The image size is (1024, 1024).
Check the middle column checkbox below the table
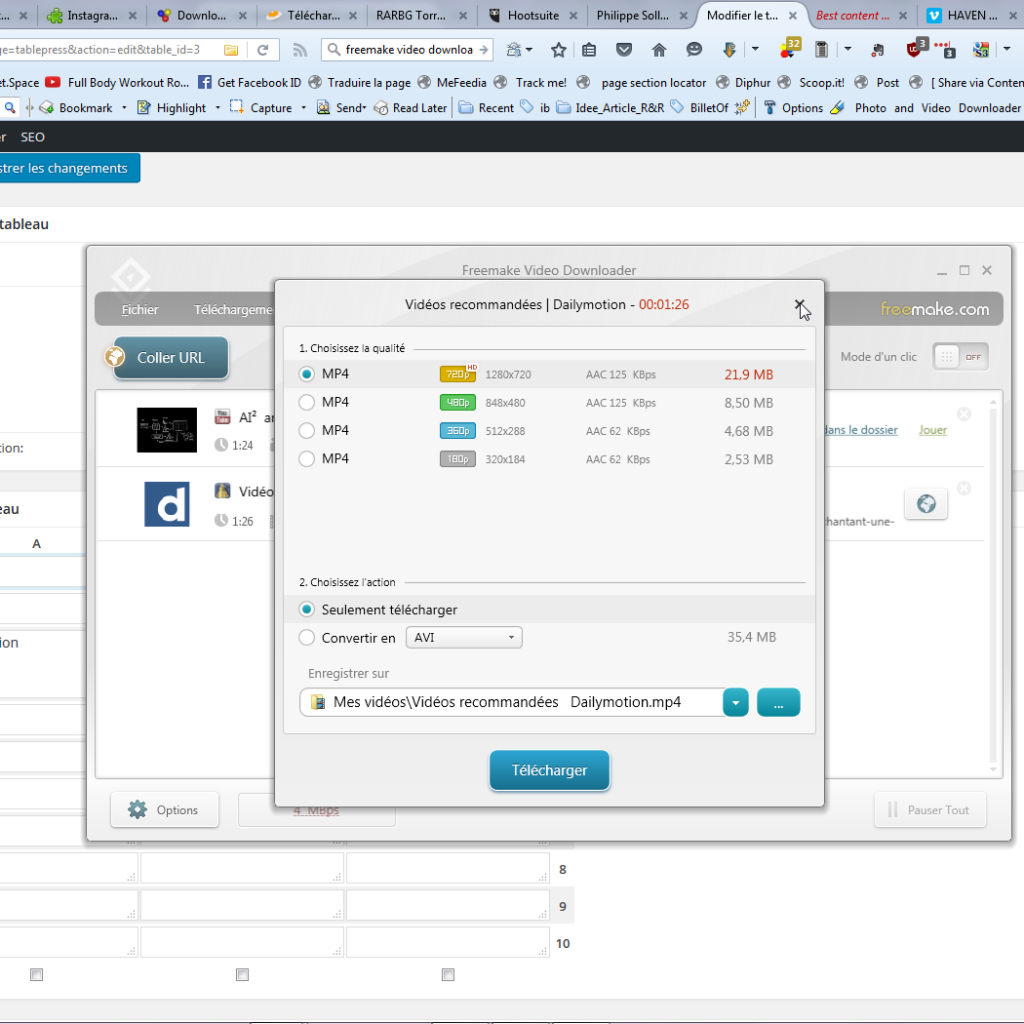click(242, 974)
